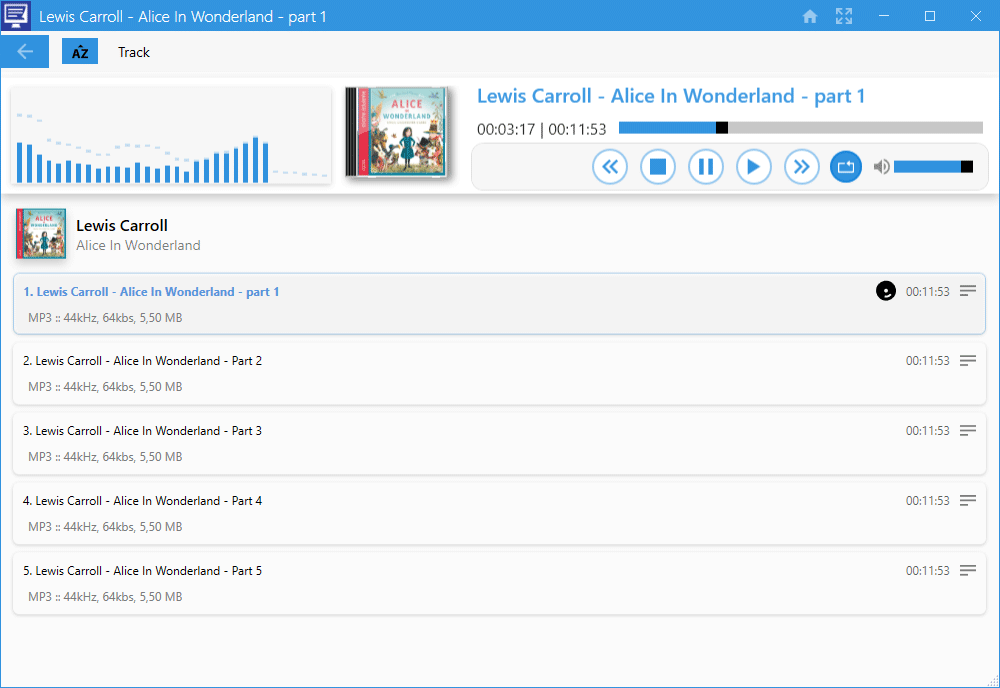
Task: Open the options menu for Part 3
Action: (x=967, y=430)
